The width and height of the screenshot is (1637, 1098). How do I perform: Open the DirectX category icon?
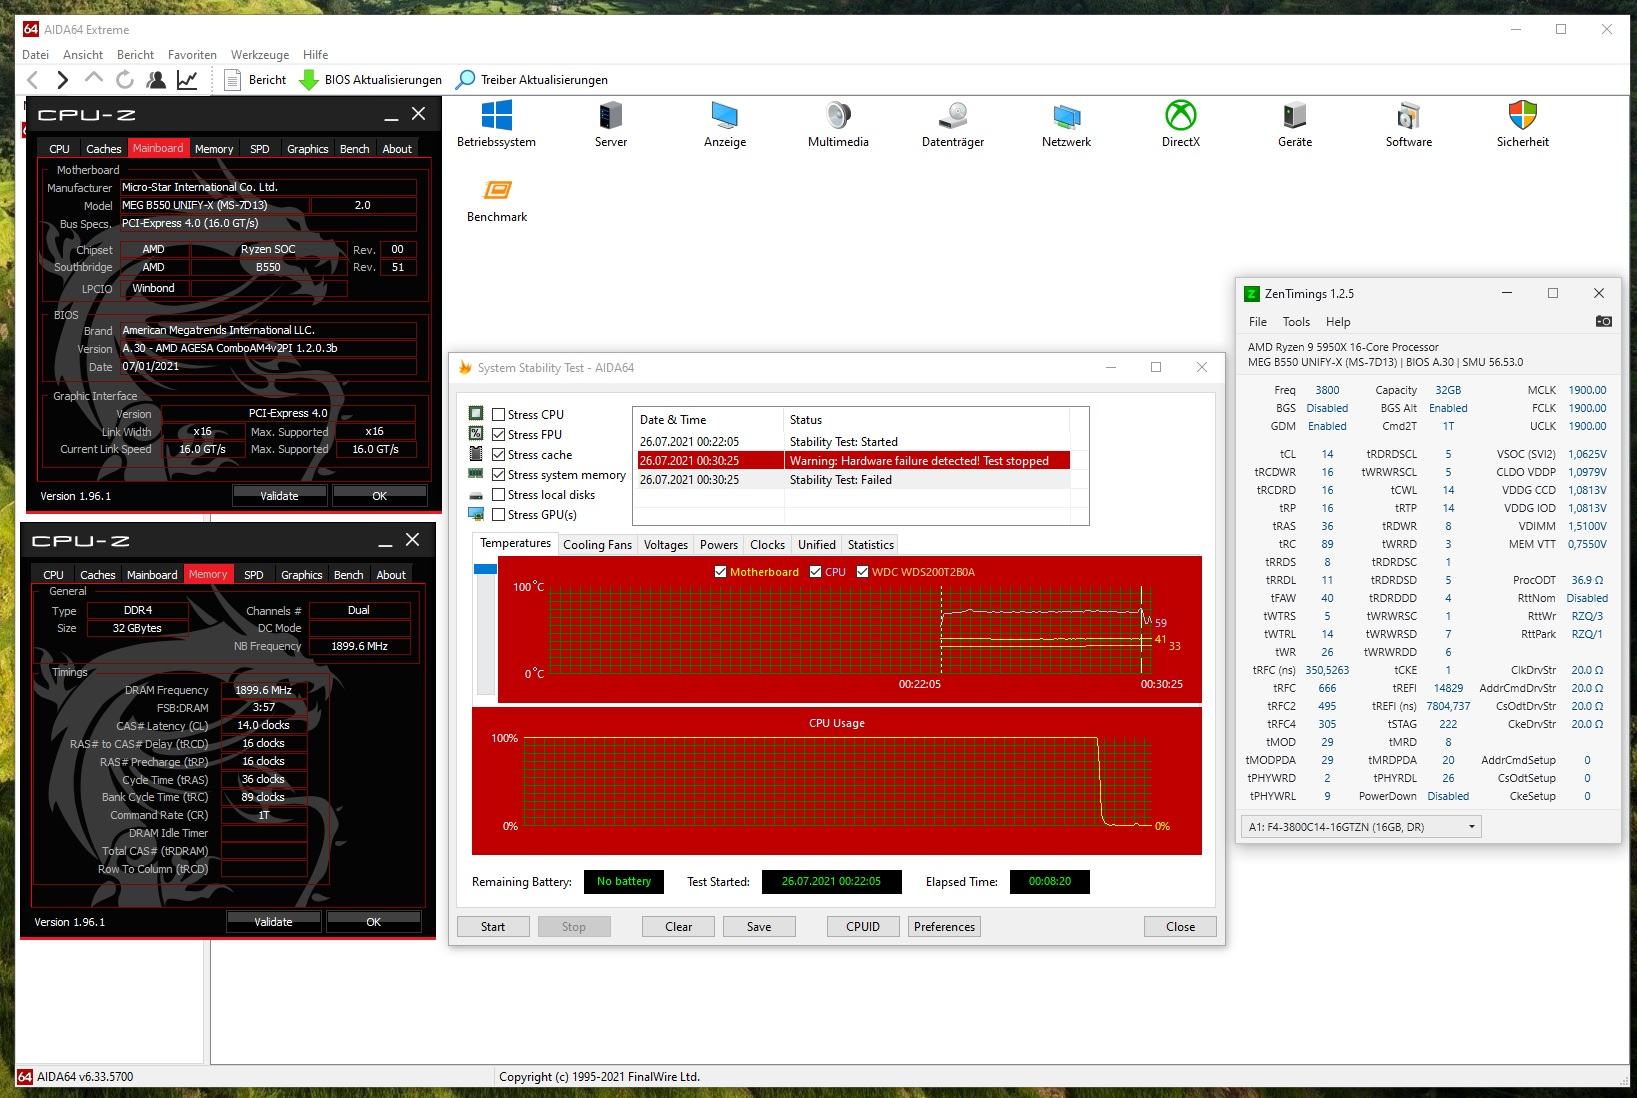click(1181, 124)
